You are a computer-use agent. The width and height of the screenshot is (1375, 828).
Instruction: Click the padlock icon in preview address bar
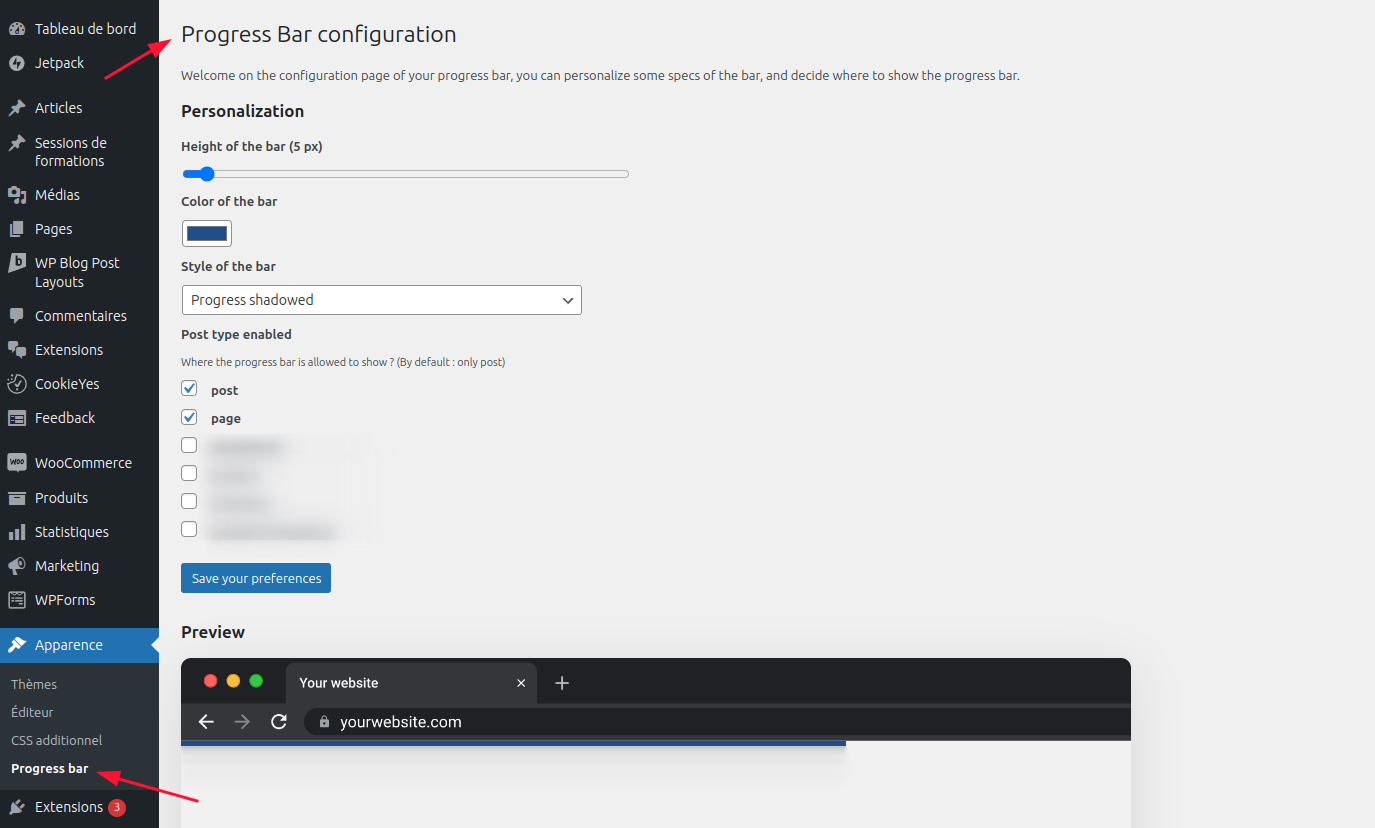click(324, 722)
